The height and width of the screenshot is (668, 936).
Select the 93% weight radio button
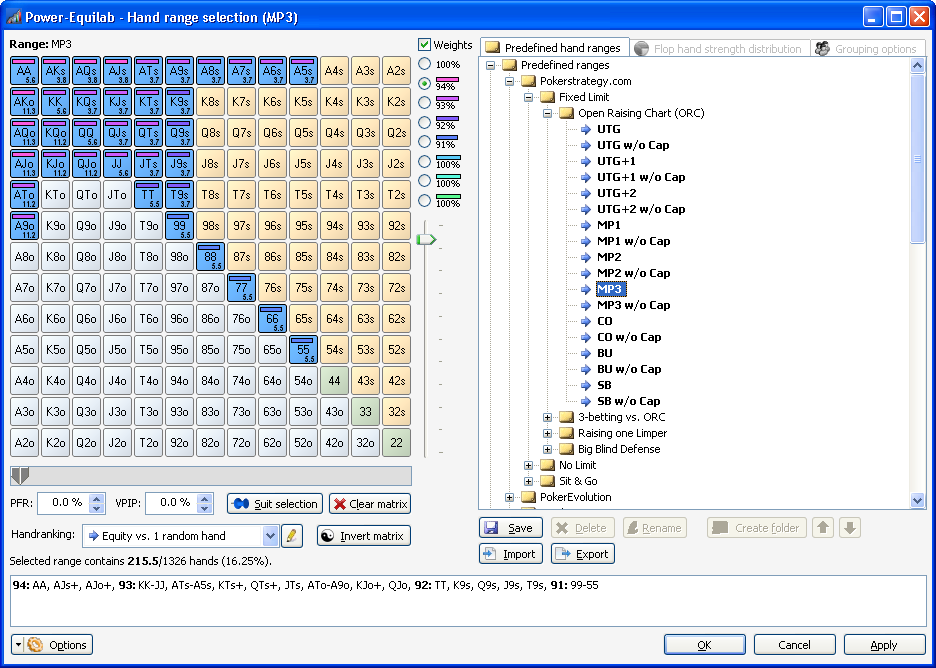[x=424, y=103]
